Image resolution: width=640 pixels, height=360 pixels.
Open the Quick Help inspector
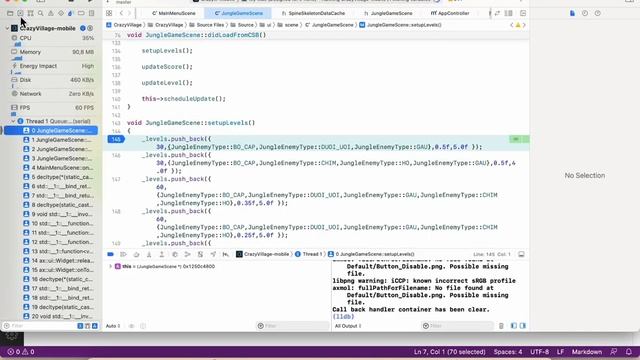click(x=598, y=13)
